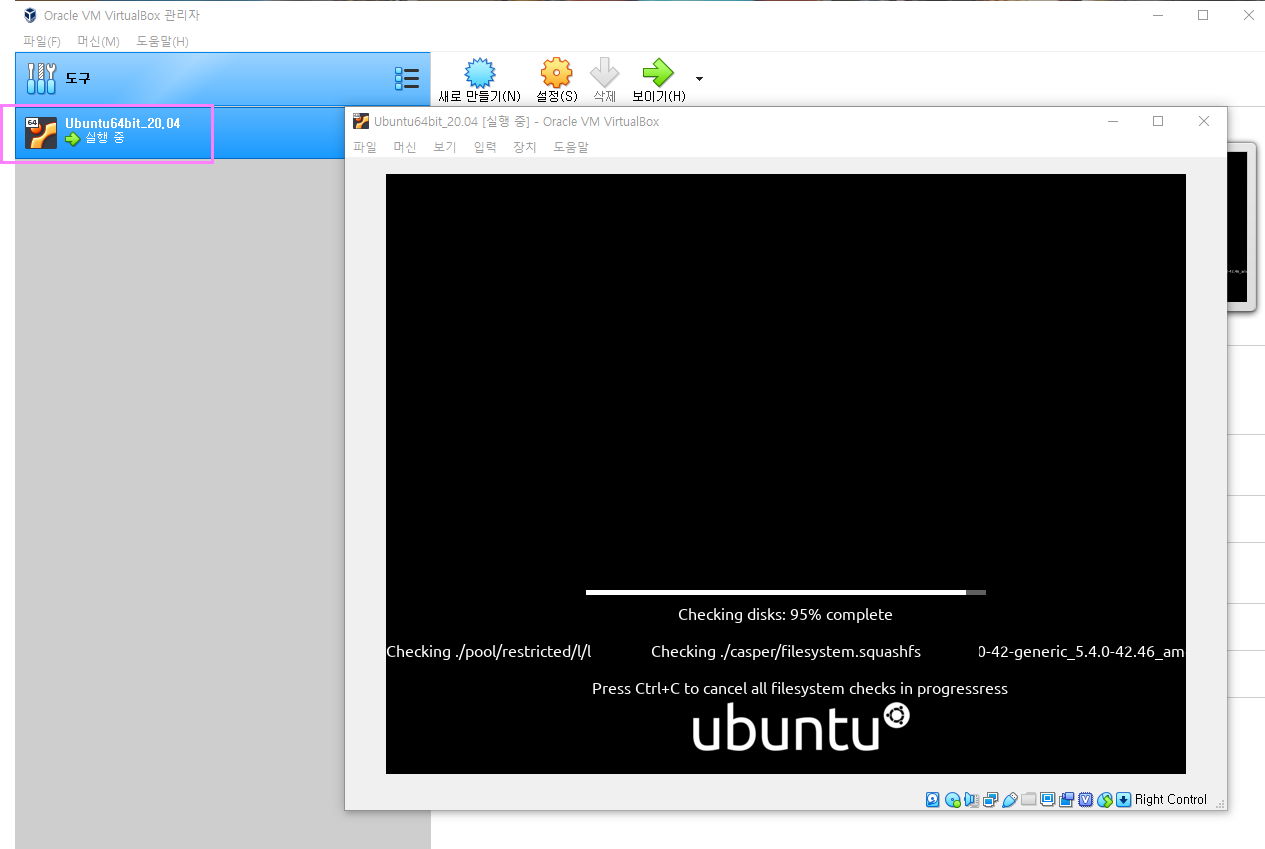
Task: Click the optical disc status icon
Action: (952, 800)
